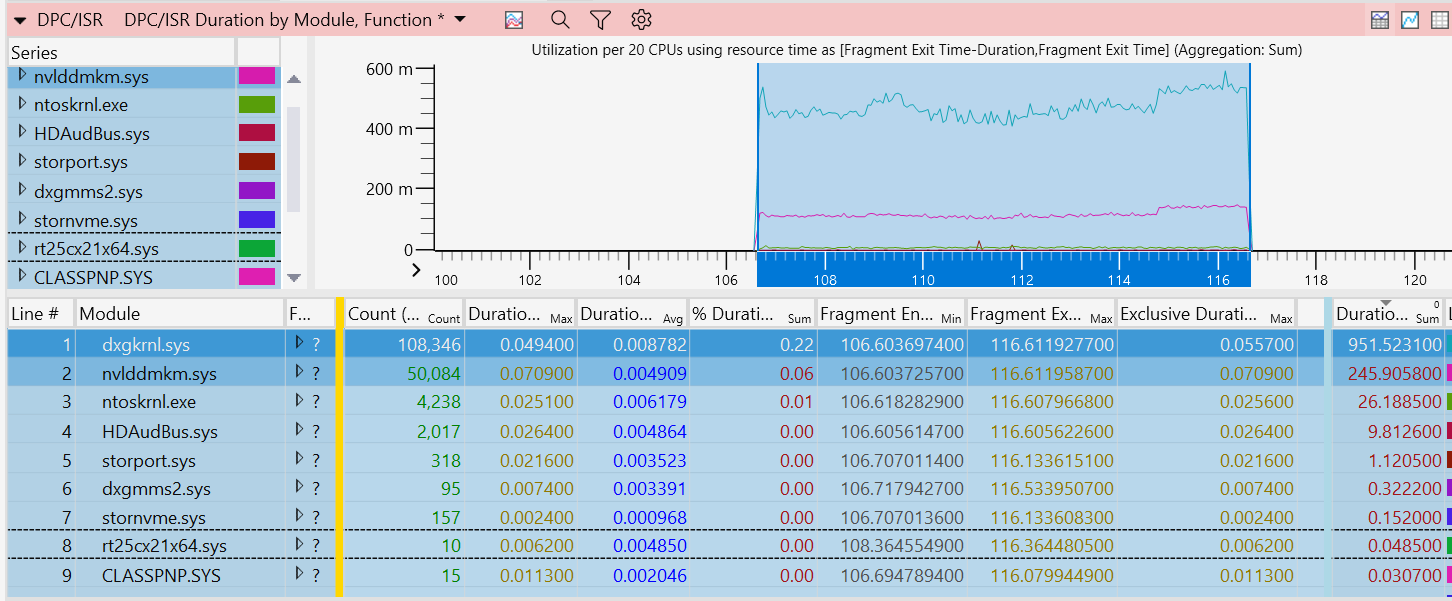Open the Filter funnel icon
The width and height of the screenshot is (1452, 601).
[600, 20]
